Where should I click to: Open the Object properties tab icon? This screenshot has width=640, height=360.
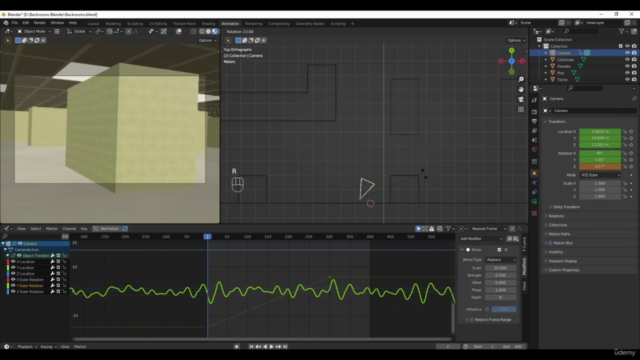(x=534, y=173)
